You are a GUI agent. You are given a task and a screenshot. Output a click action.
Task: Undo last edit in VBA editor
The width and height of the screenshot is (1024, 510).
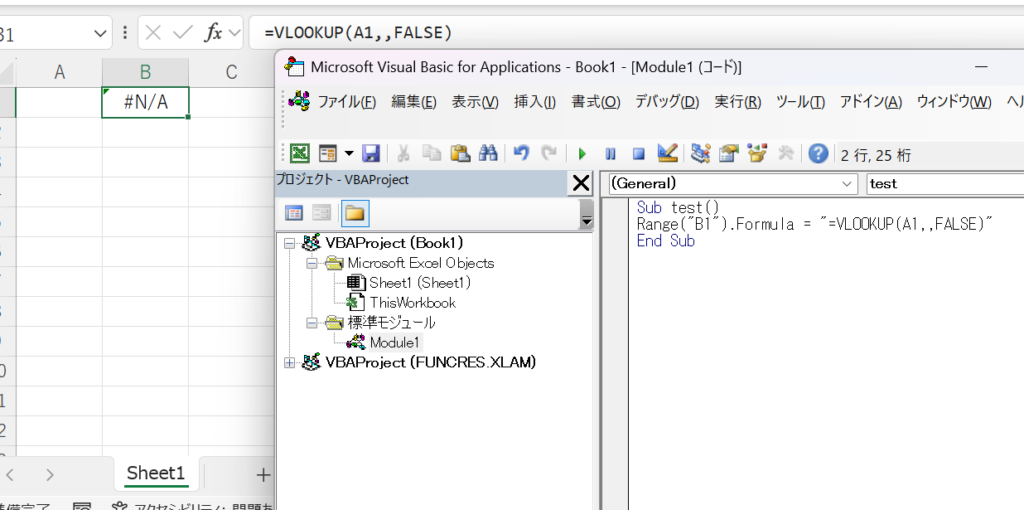[x=520, y=153]
